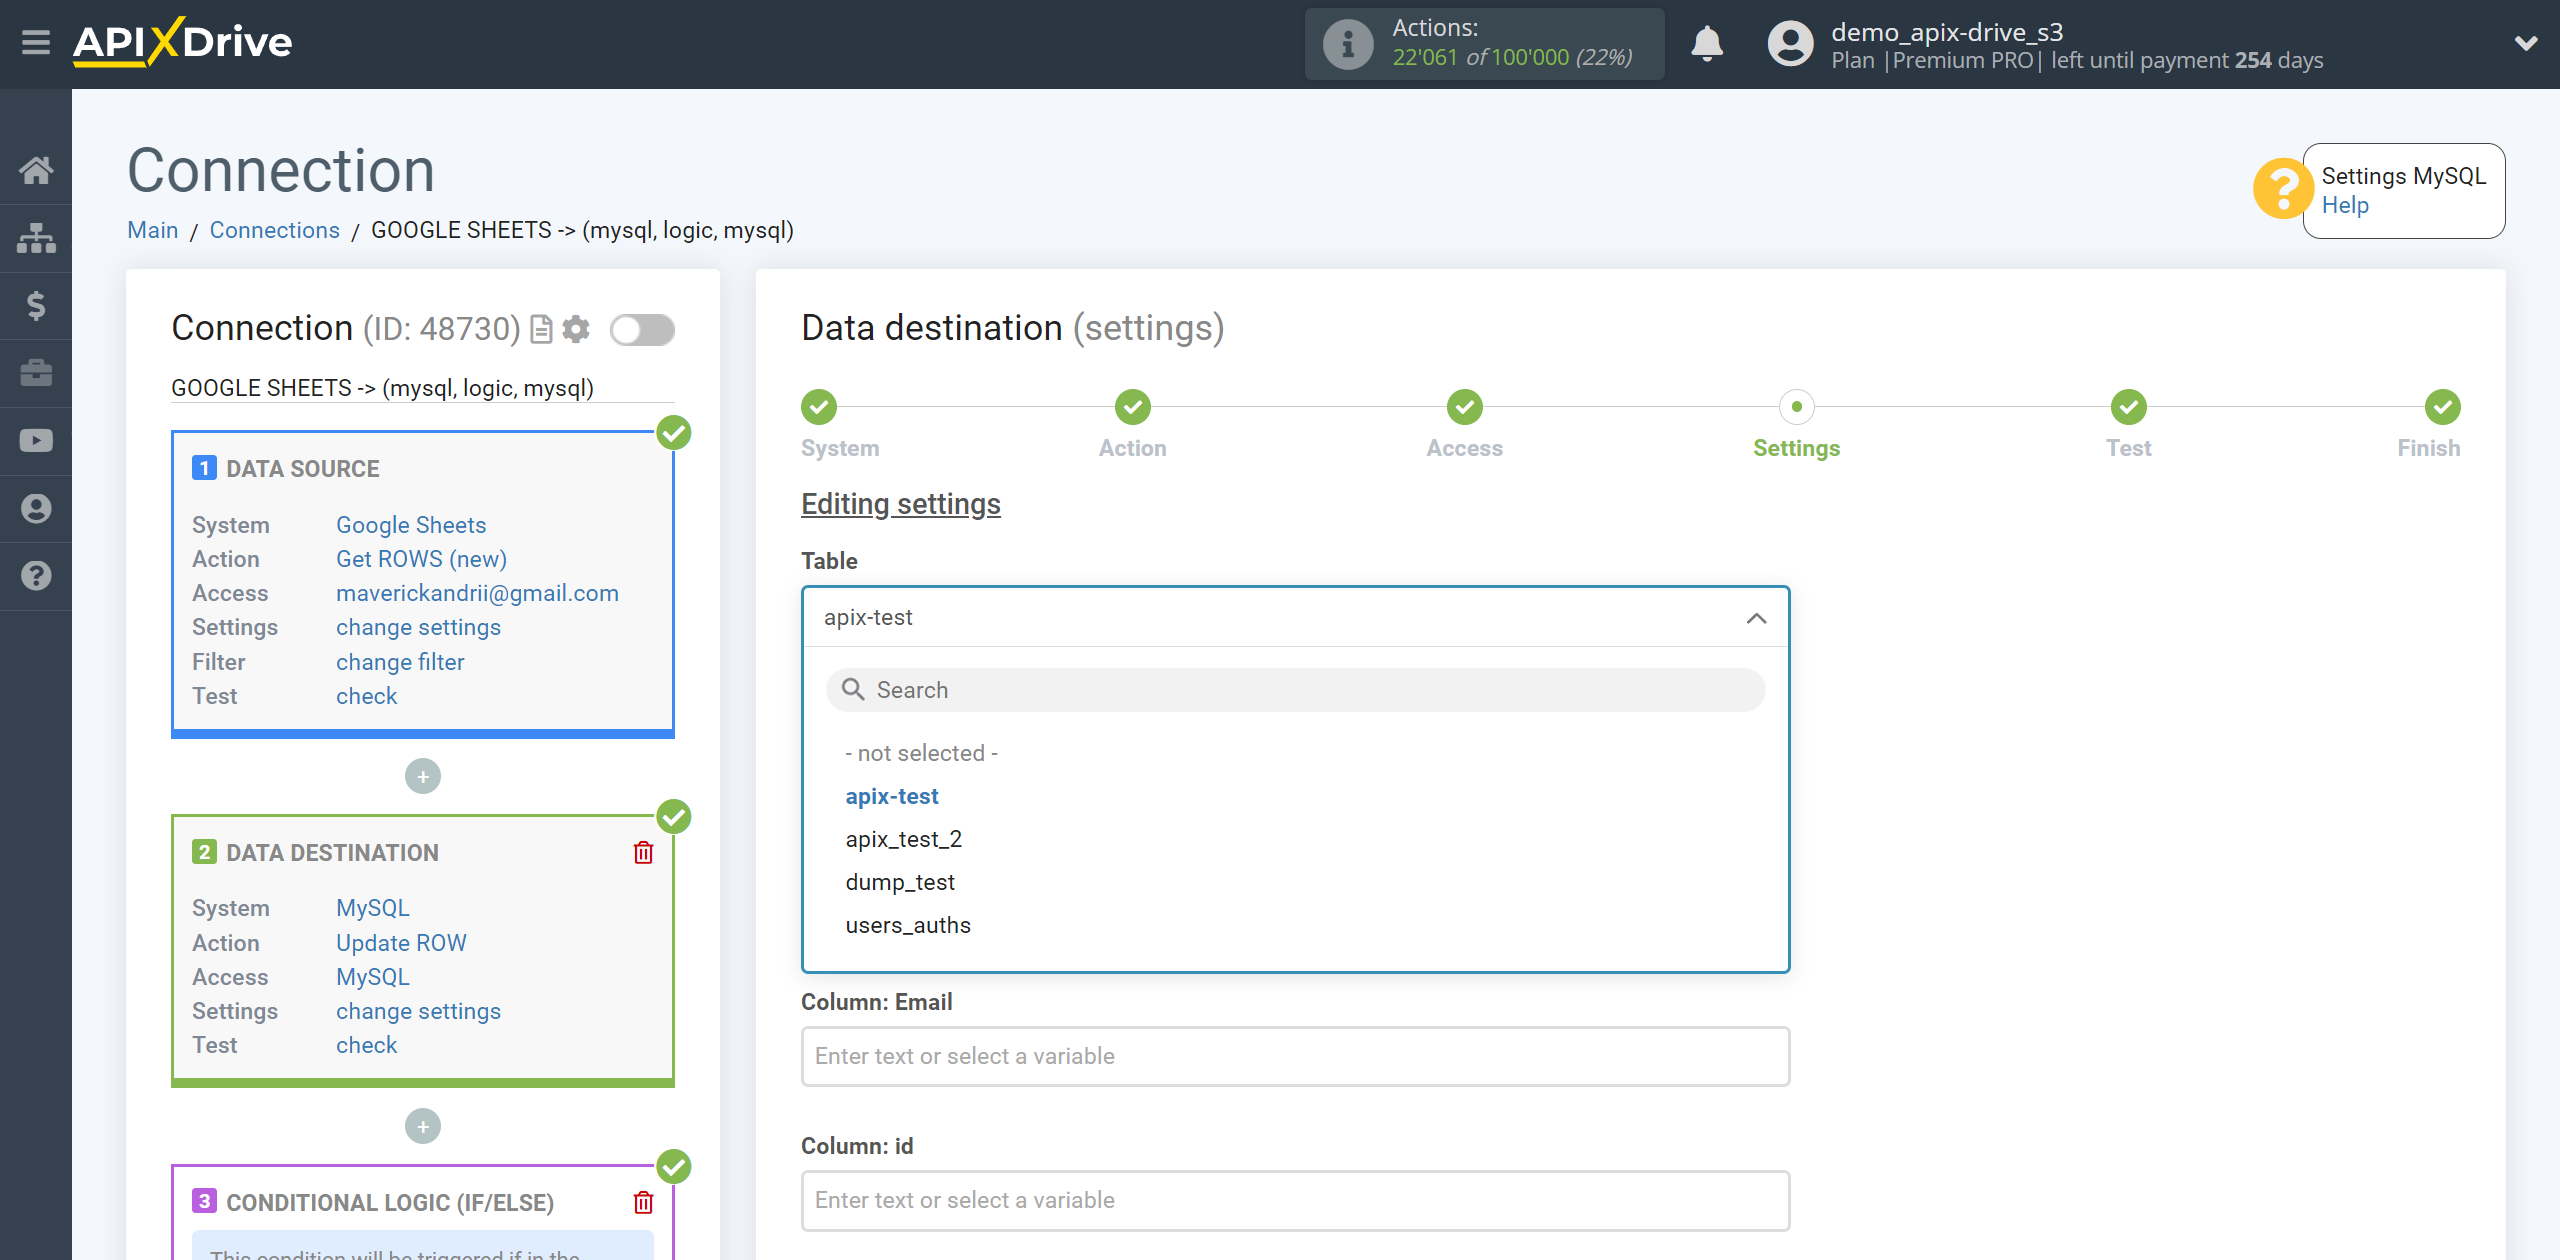Open the connections sitemap icon in sidebar
This screenshot has width=2560, height=1260.
(36, 238)
